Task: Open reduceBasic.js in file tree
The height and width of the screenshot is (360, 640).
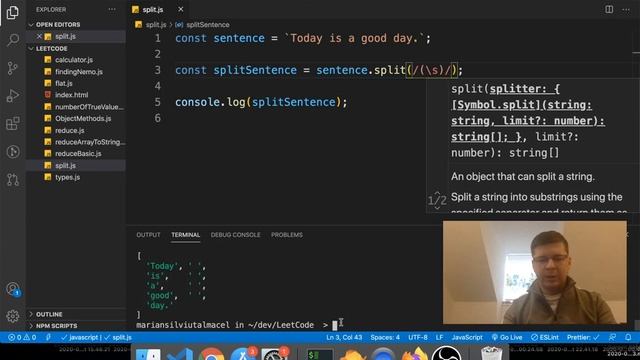Action: pyautogui.click(x=76, y=154)
